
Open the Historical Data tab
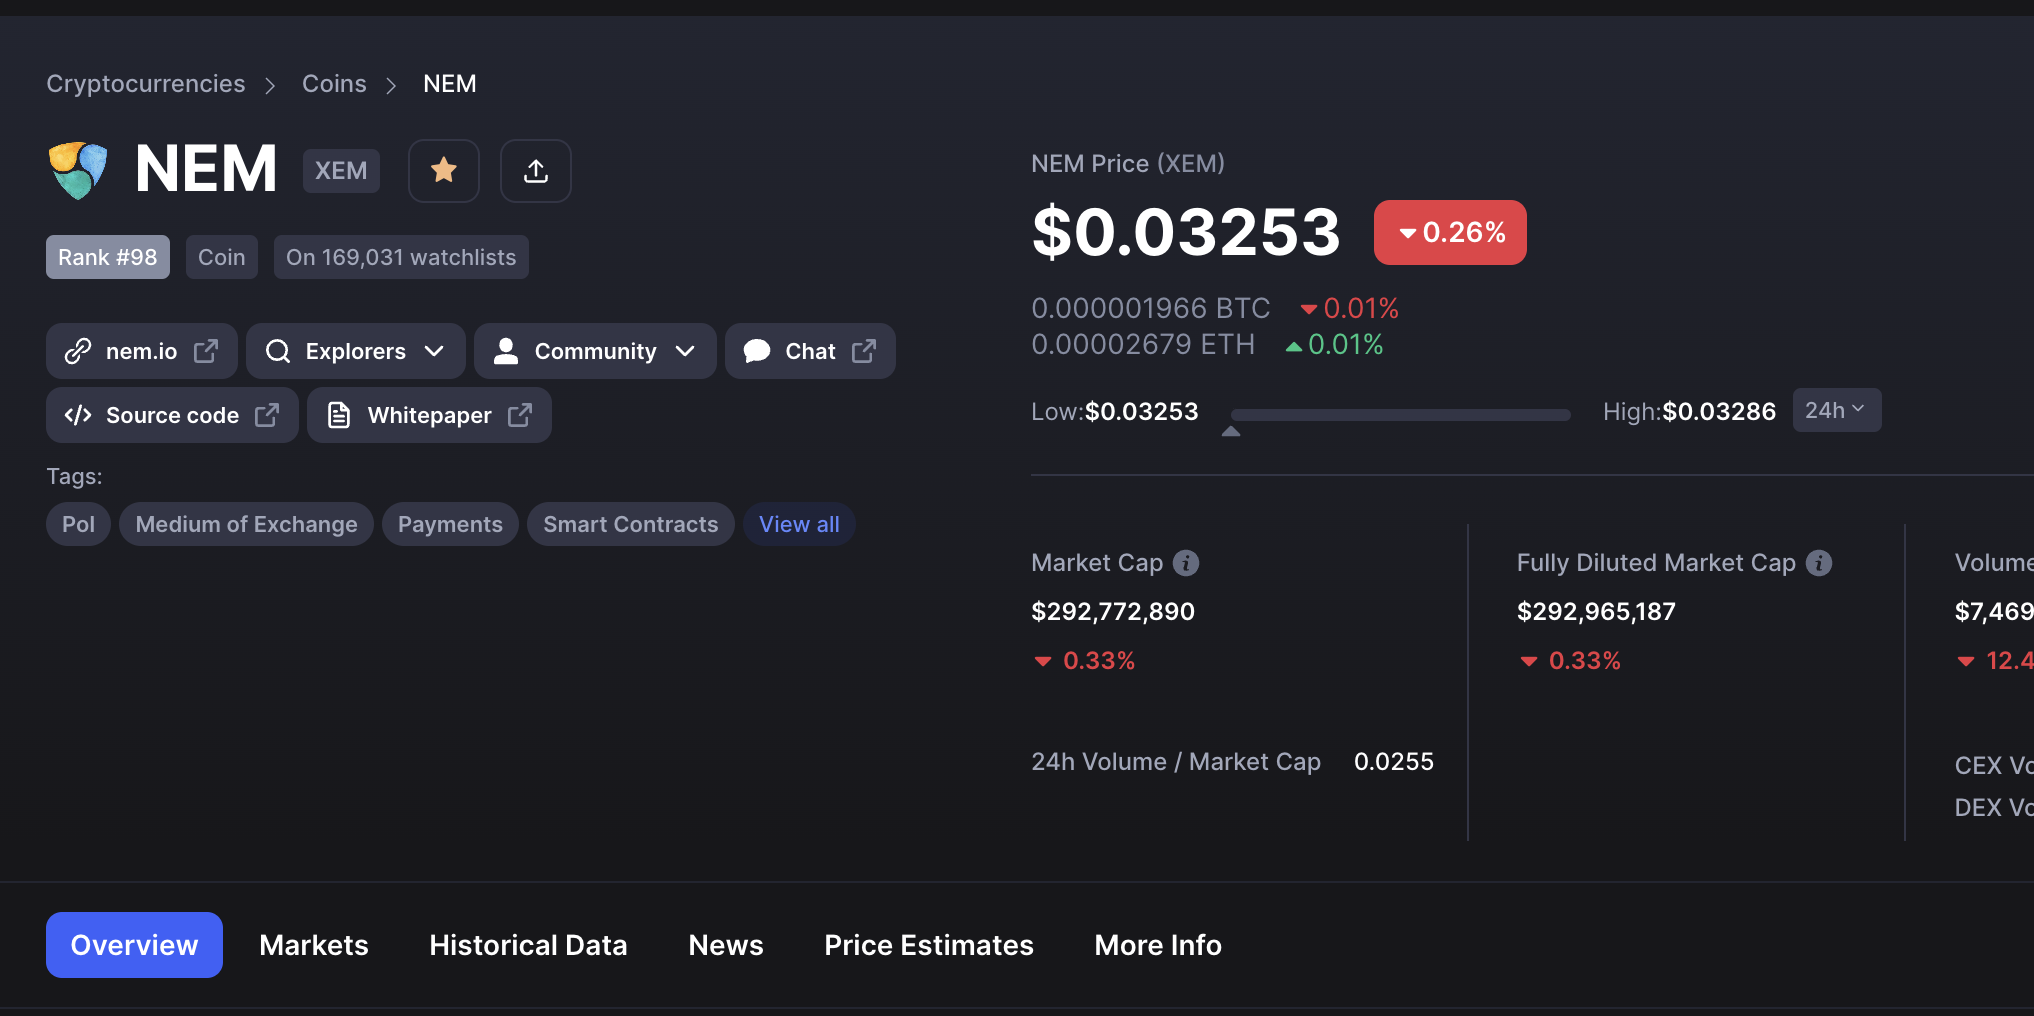pyautogui.click(x=528, y=945)
